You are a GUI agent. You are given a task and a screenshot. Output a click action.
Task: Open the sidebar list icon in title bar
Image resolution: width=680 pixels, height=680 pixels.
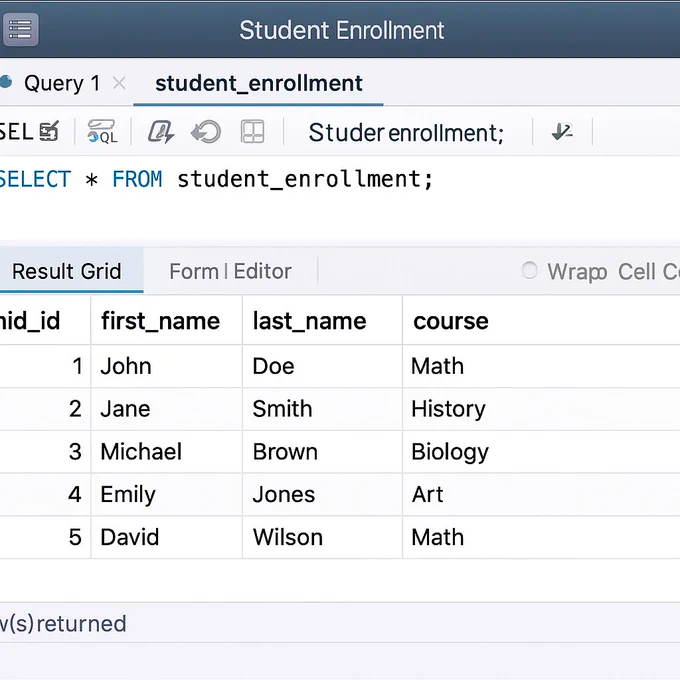tap(20, 29)
